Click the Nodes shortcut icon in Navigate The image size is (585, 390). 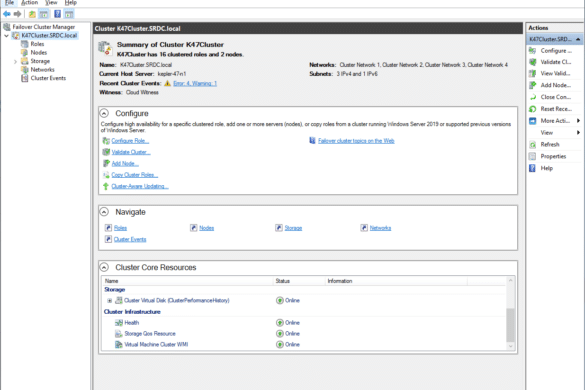pyautogui.click(x=193, y=228)
